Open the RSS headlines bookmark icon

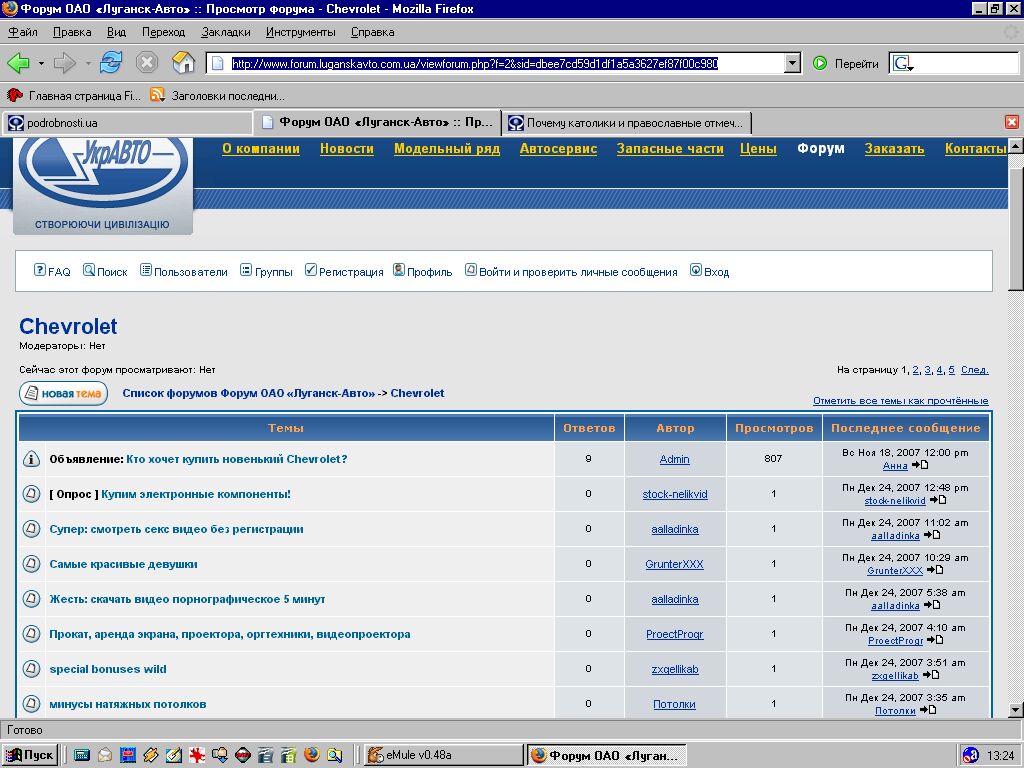157,95
